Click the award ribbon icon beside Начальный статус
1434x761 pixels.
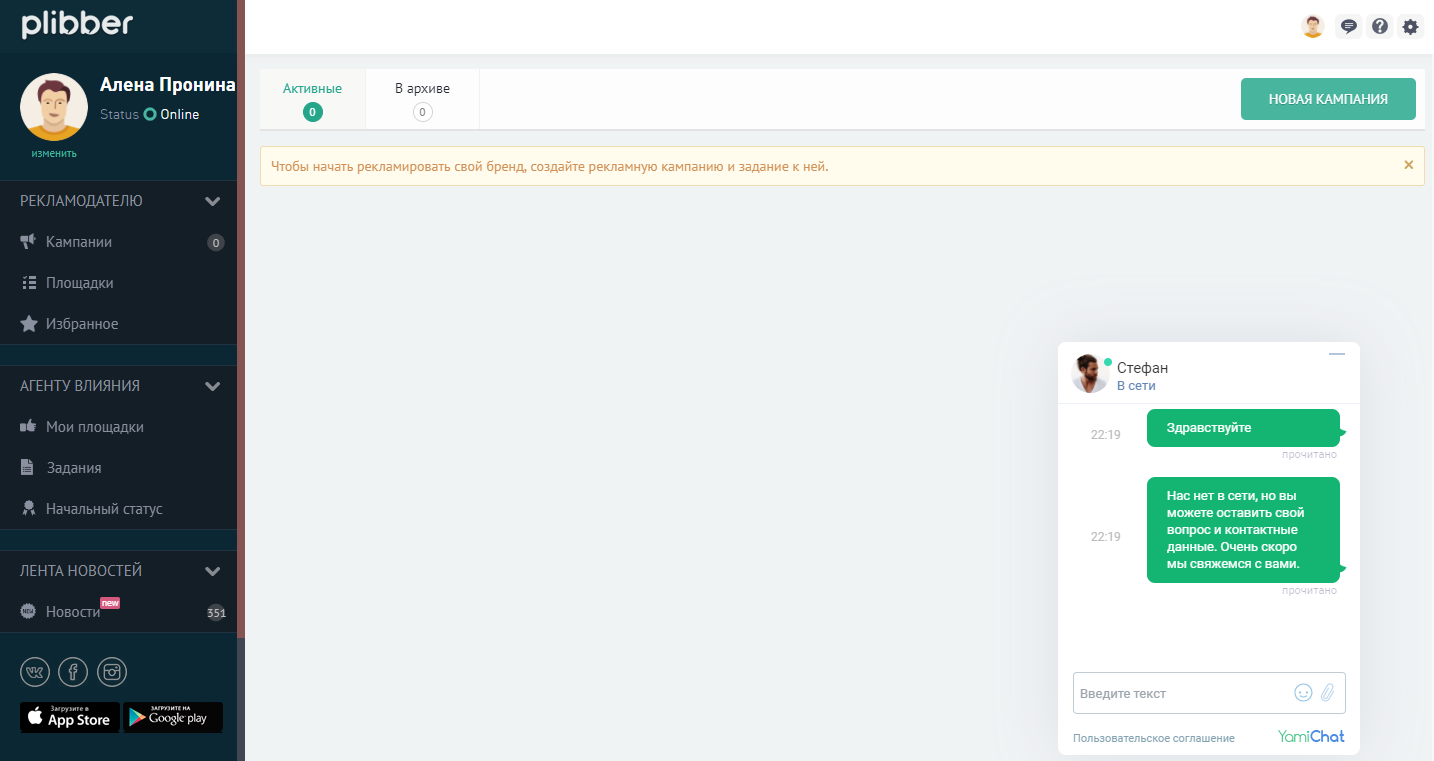coord(29,509)
